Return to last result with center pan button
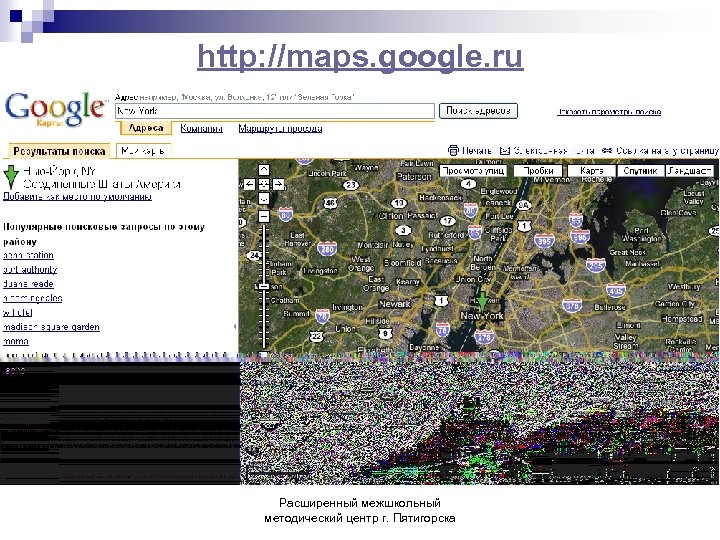 pos(264,184)
